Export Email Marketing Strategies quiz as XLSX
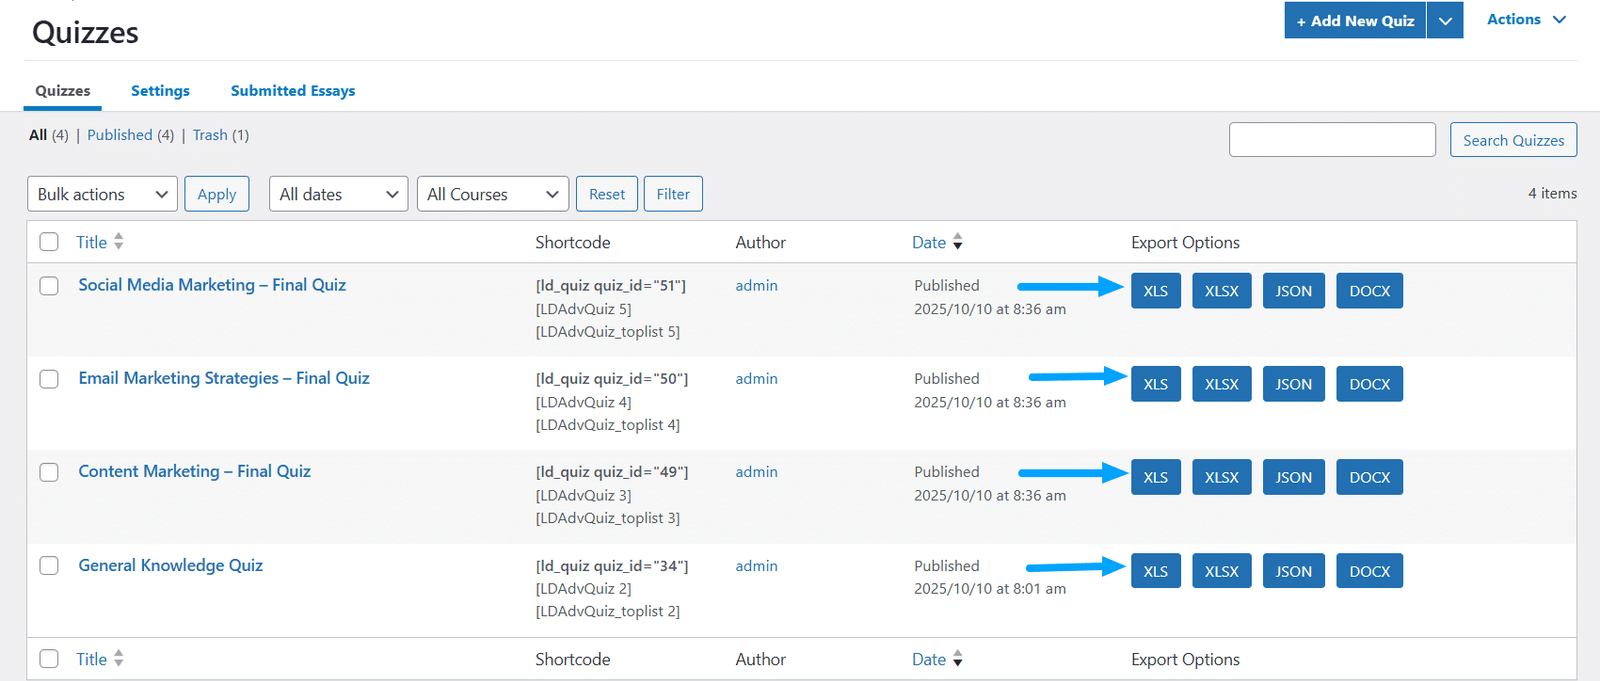Viewport: 1600px width, 681px height. [1222, 384]
